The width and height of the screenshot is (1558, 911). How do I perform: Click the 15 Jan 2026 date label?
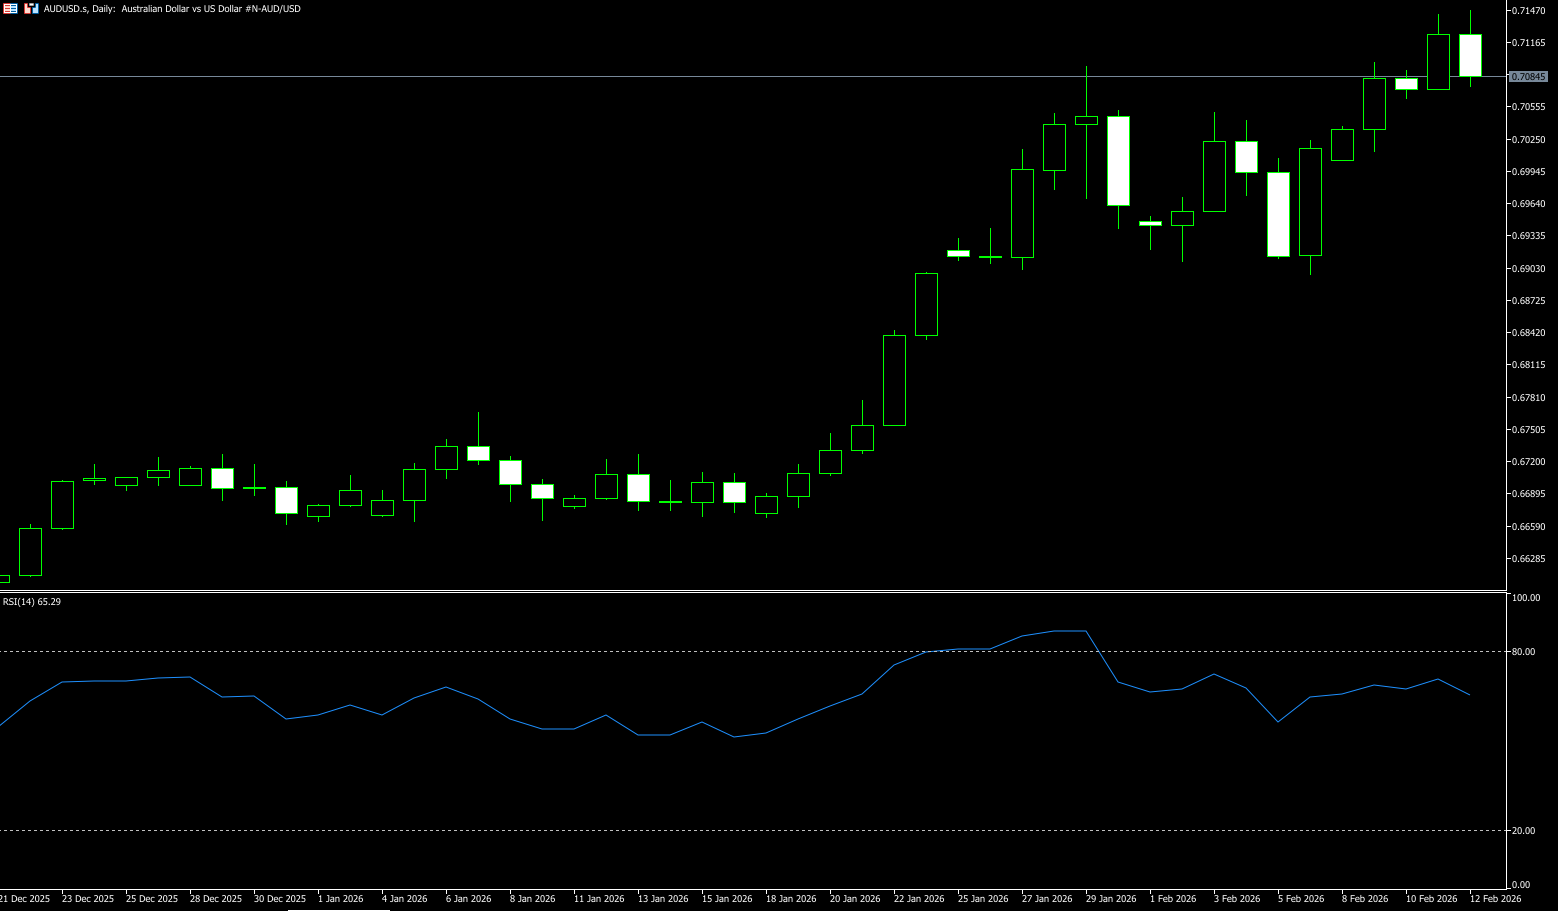coord(726,899)
